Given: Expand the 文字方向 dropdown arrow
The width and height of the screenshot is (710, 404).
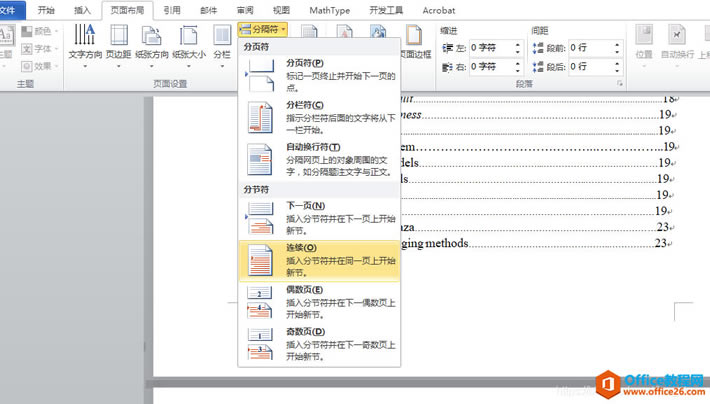Looking at the screenshot, I should 85,66.
